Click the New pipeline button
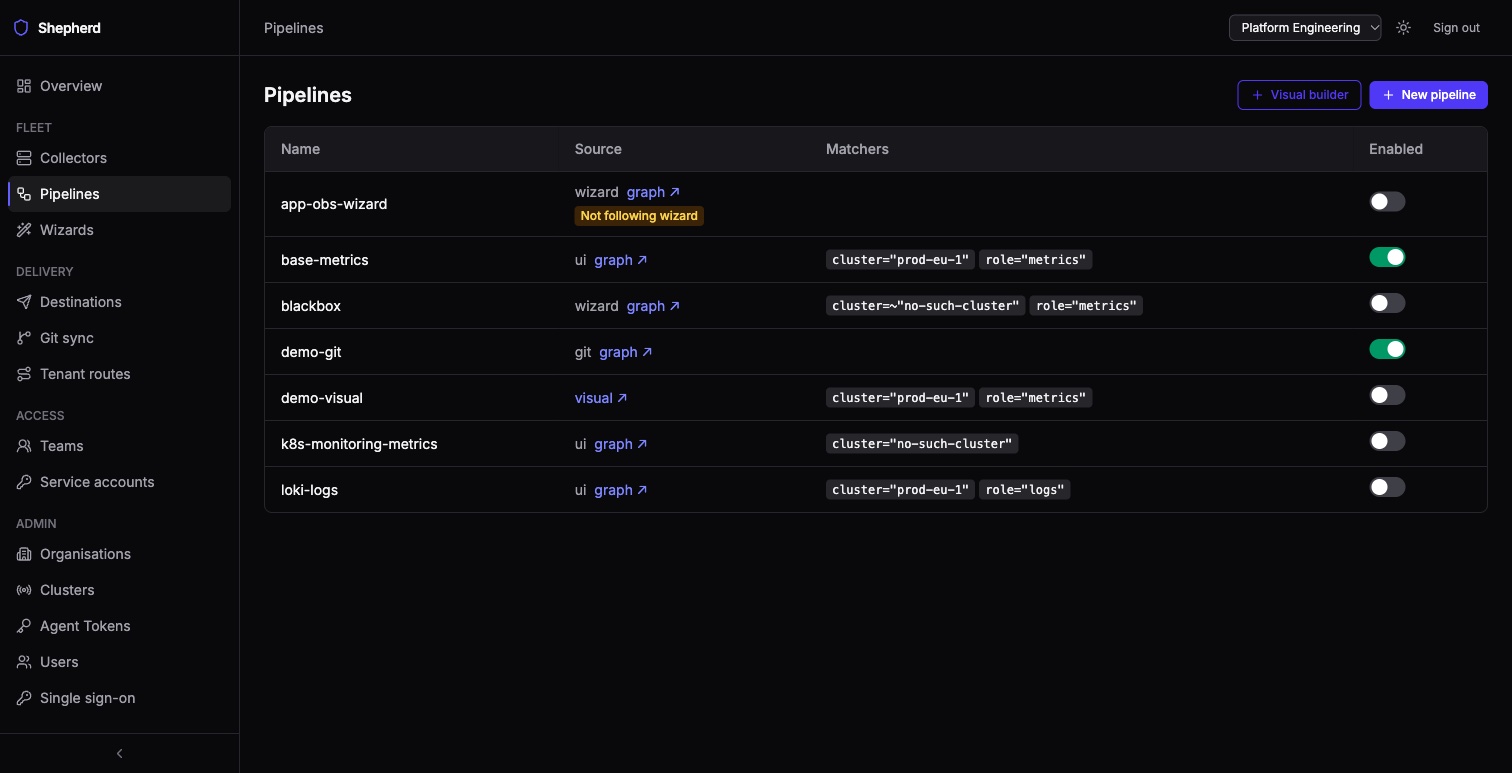The width and height of the screenshot is (1512, 773). coord(1428,95)
